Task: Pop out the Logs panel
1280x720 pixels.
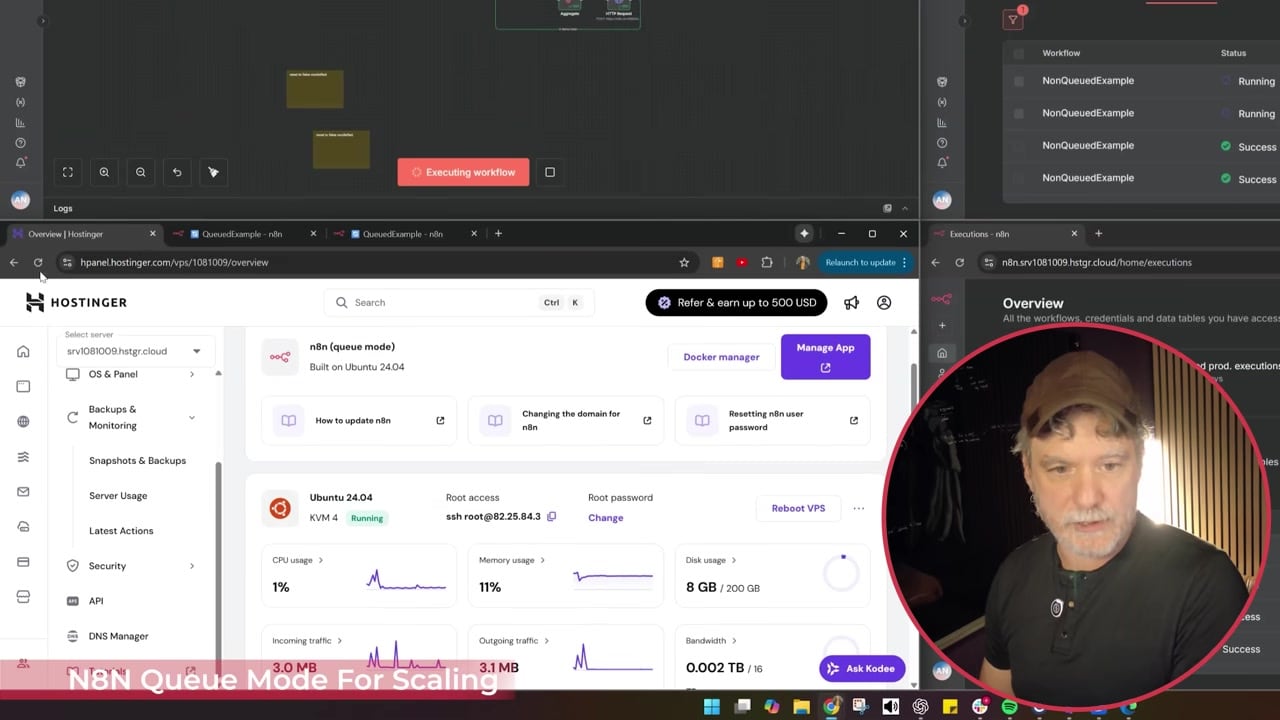Action: tap(887, 208)
